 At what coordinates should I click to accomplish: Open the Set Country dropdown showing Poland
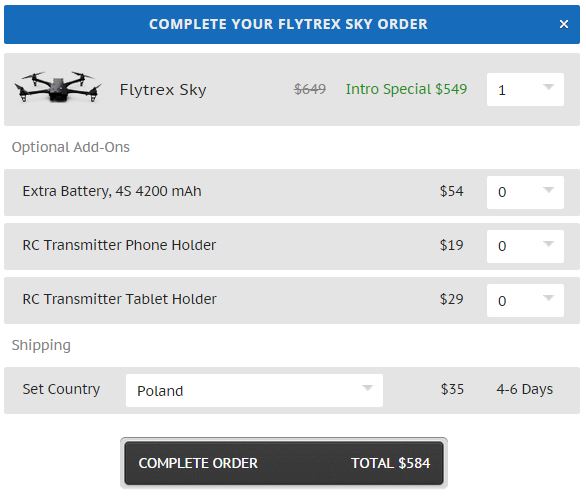click(254, 390)
